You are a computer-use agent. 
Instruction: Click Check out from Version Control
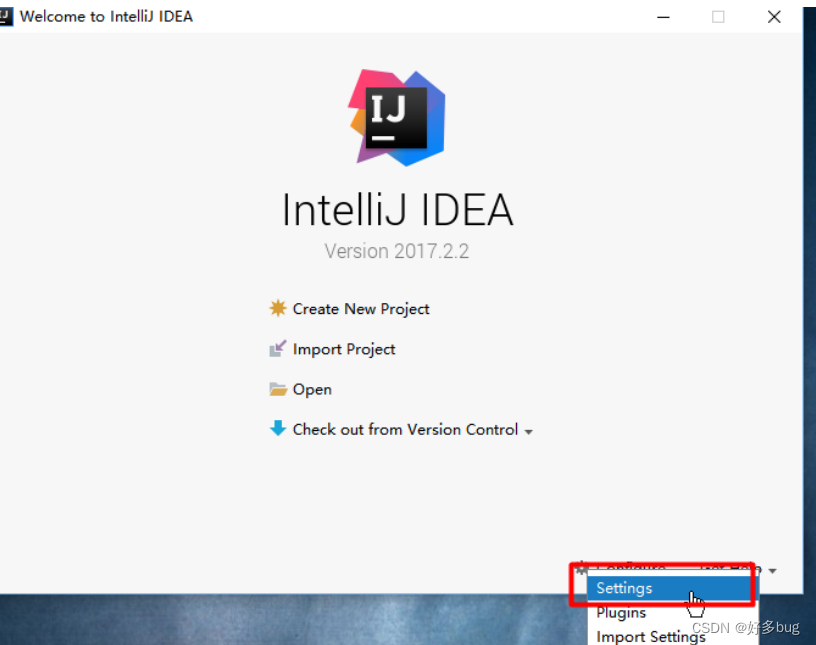click(x=405, y=429)
